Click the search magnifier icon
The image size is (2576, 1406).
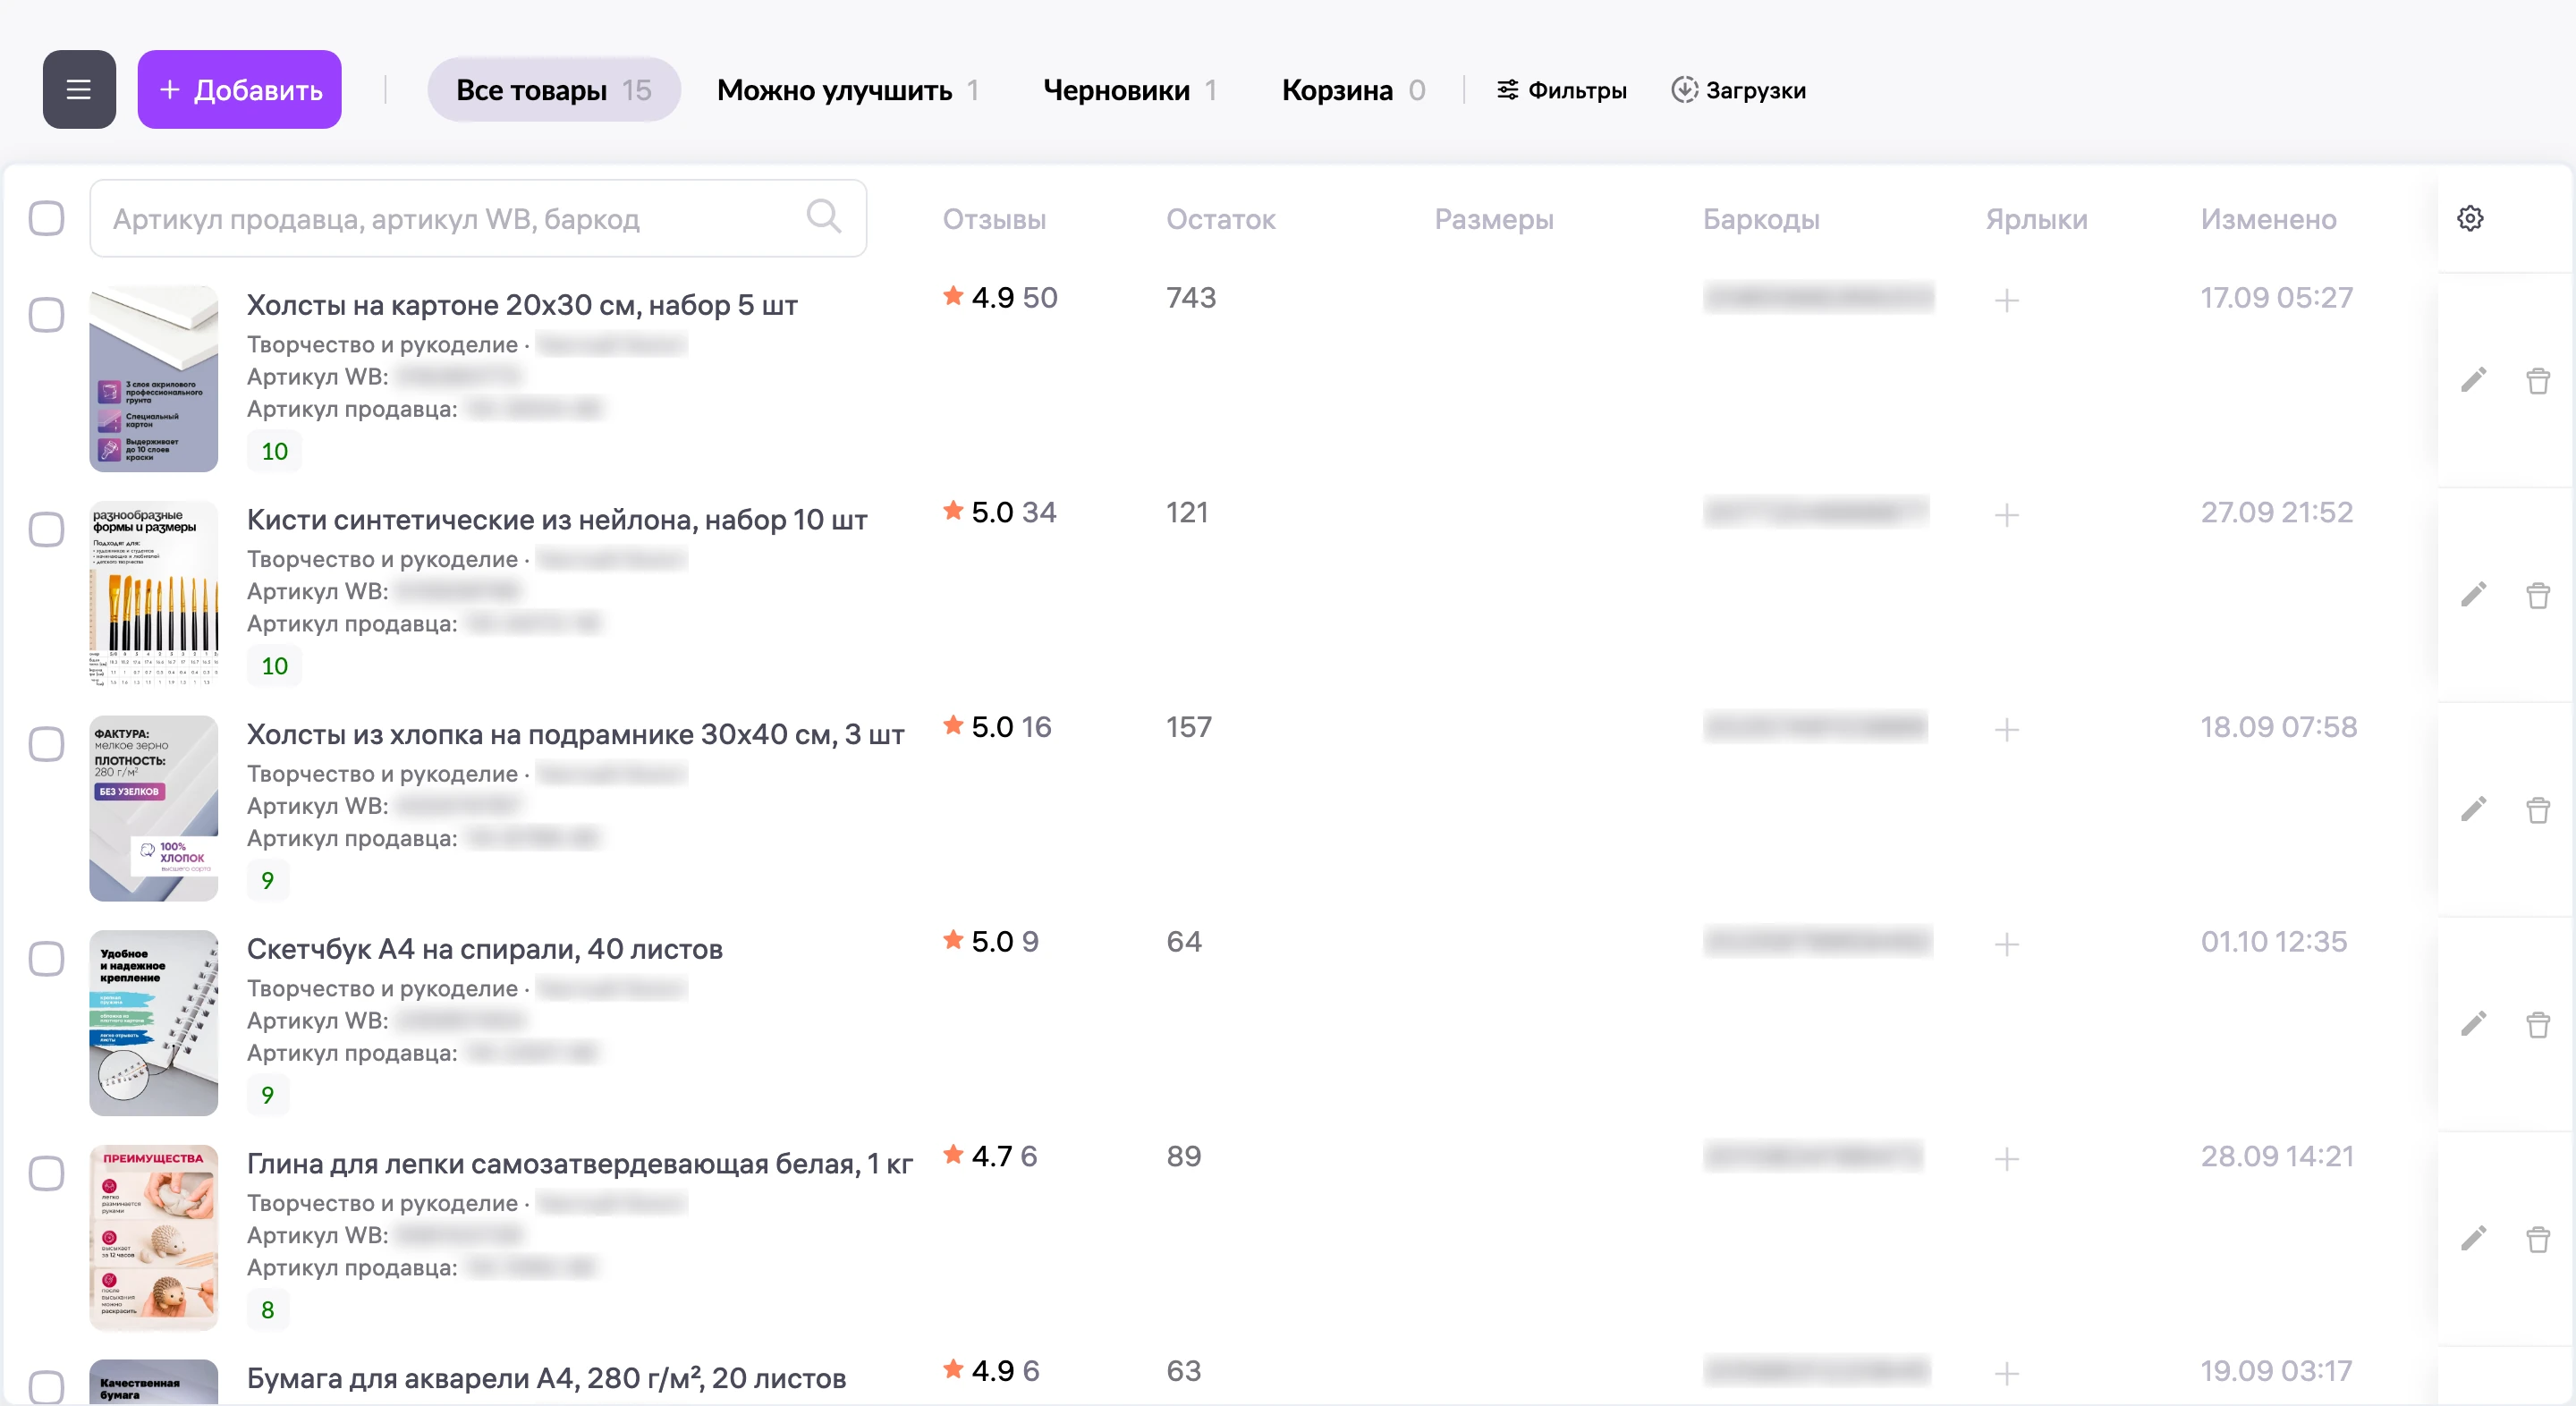point(824,216)
